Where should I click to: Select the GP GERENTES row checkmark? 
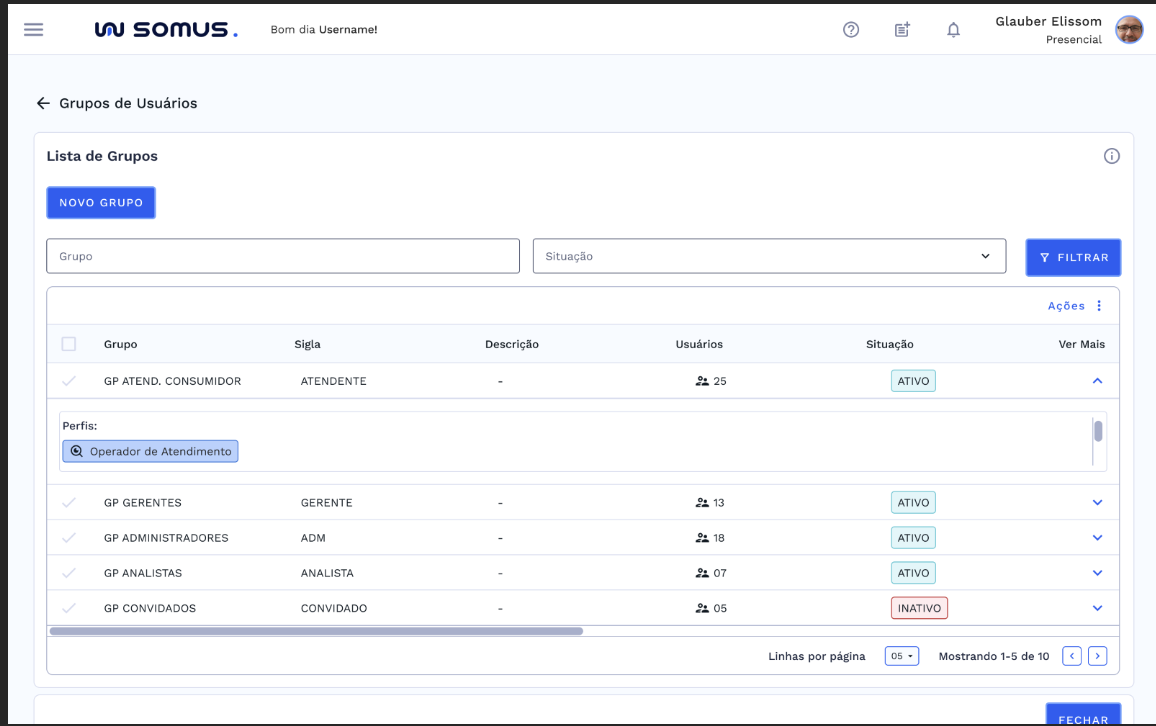[69, 503]
